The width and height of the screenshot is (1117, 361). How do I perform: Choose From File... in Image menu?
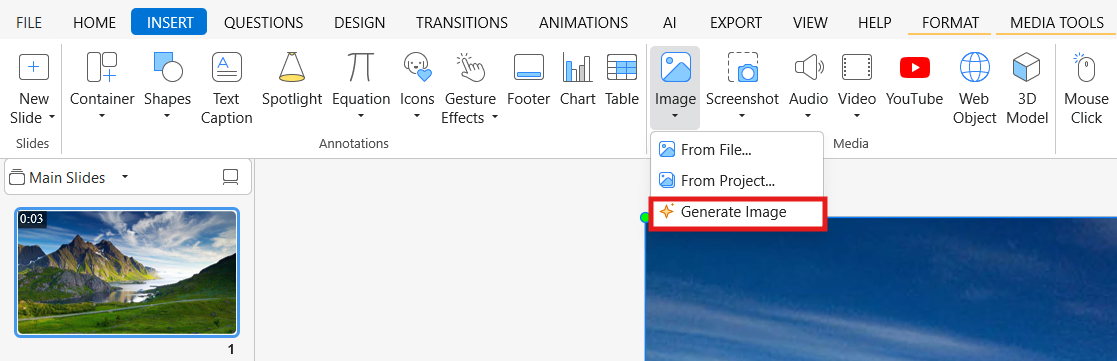tap(737, 150)
